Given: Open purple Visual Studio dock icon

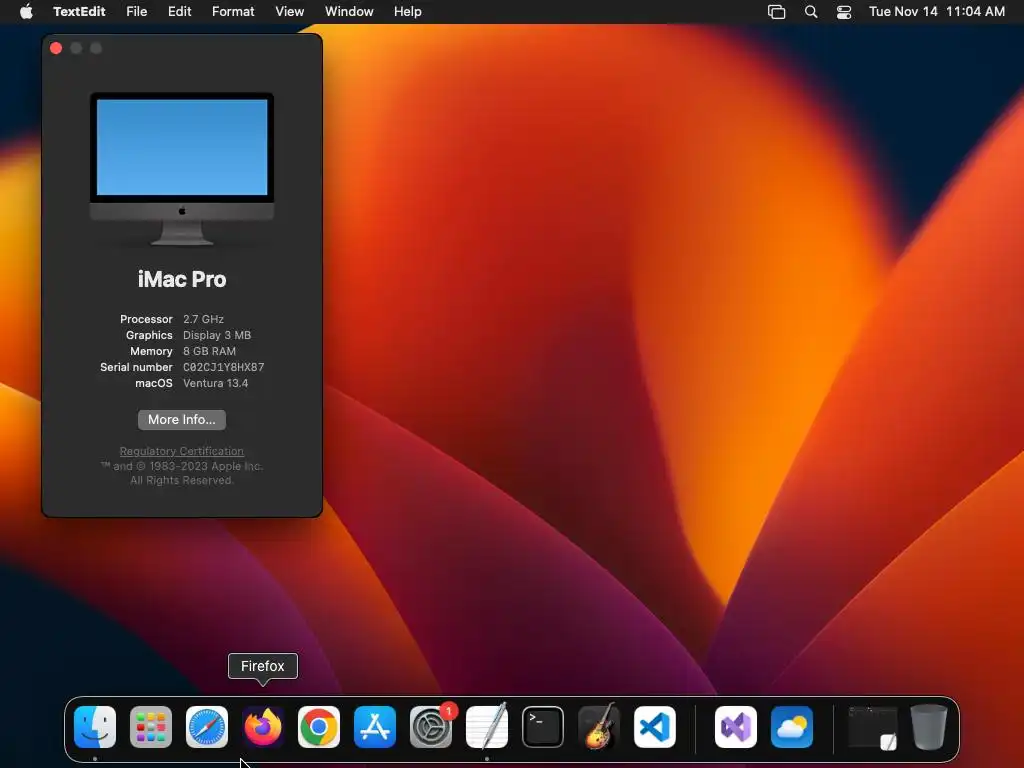Looking at the screenshot, I should point(736,727).
